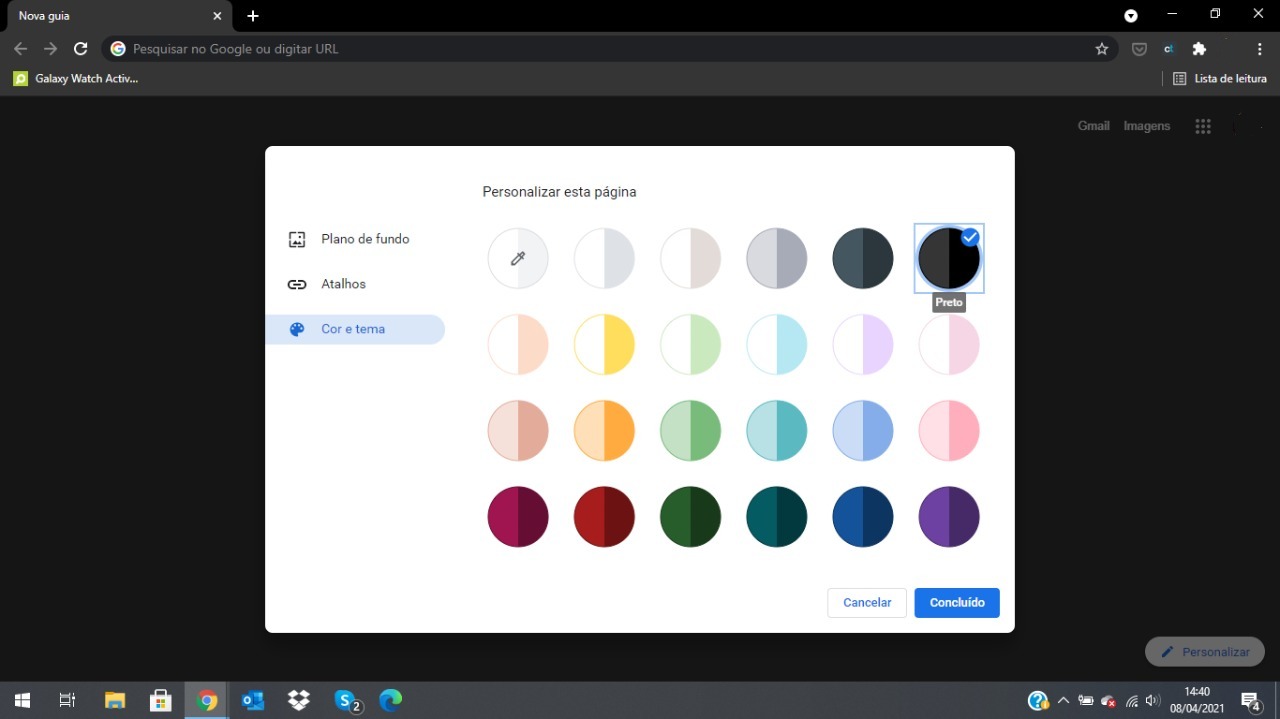Choose the medium green theme swatch
1280x719 pixels.
(x=690, y=430)
